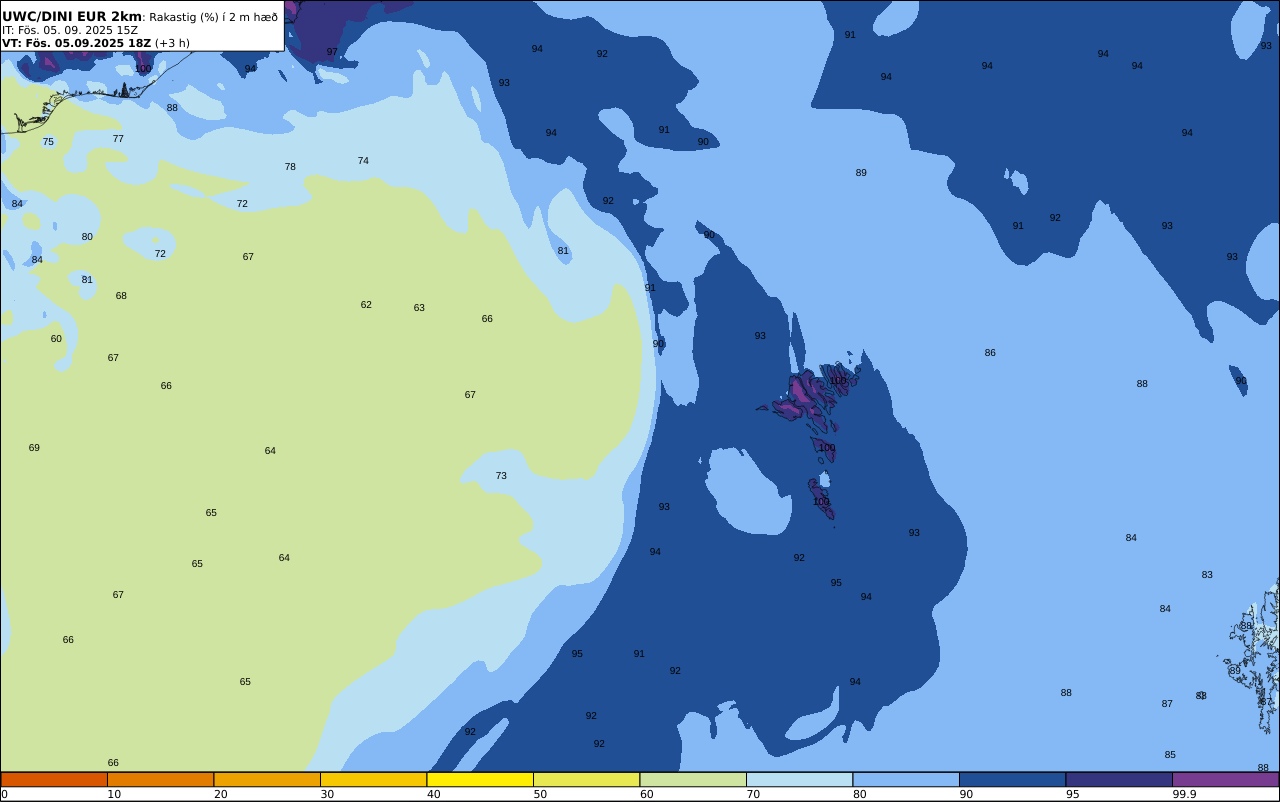Click the '30' legend tick label

(327, 794)
